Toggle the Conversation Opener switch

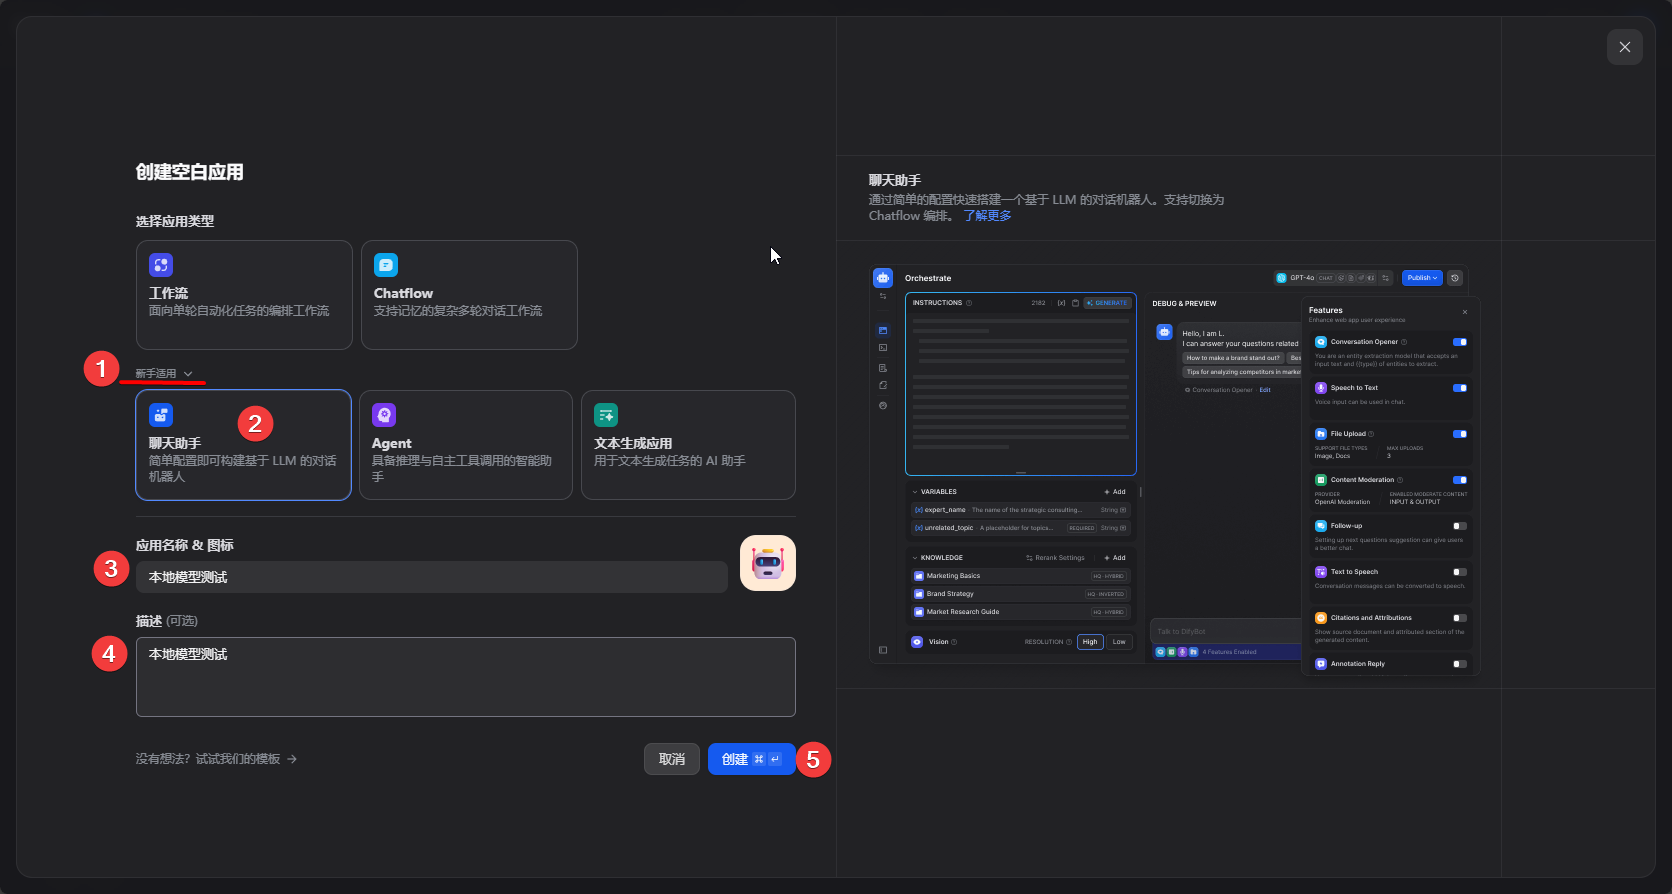(x=1459, y=342)
